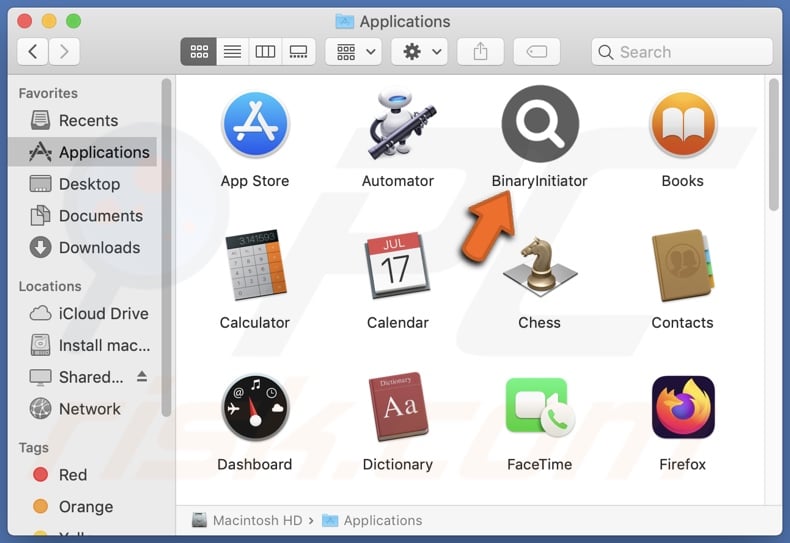Screen dimensions: 790x543
Task: Switch to icon view
Action: pyautogui.click(x=199, y=51)
